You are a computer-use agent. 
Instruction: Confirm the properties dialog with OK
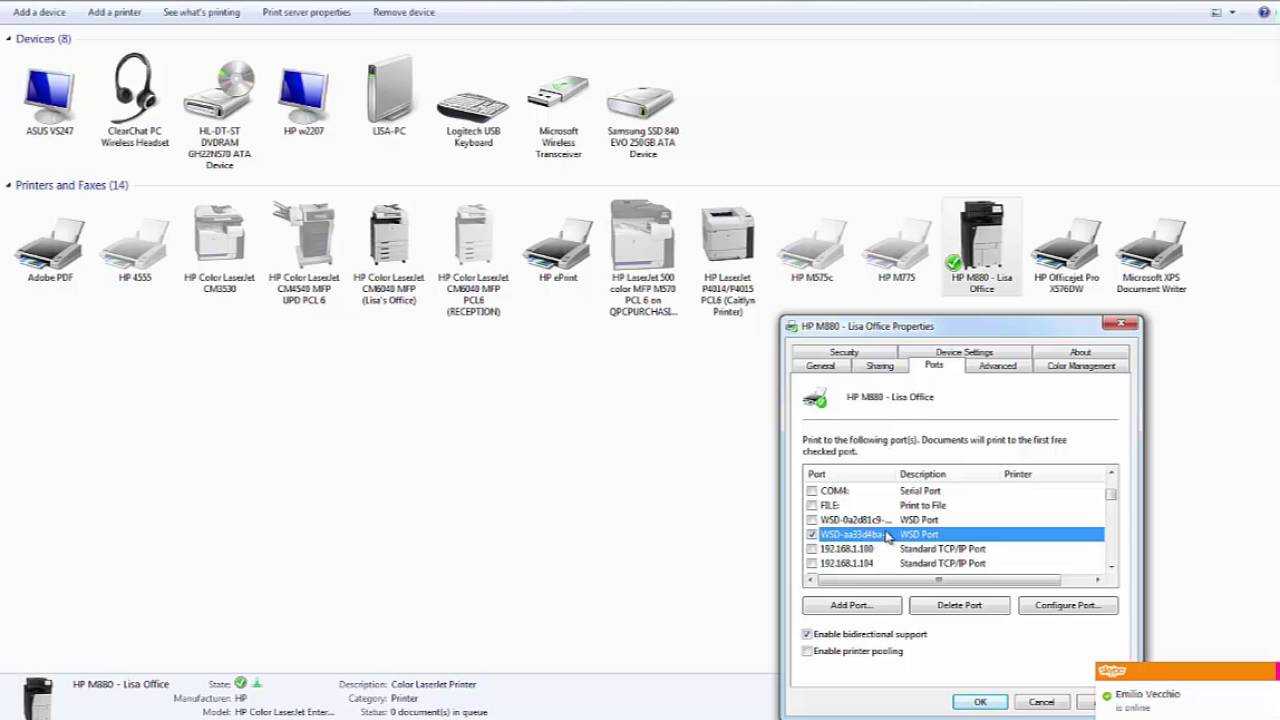[980, 702]
